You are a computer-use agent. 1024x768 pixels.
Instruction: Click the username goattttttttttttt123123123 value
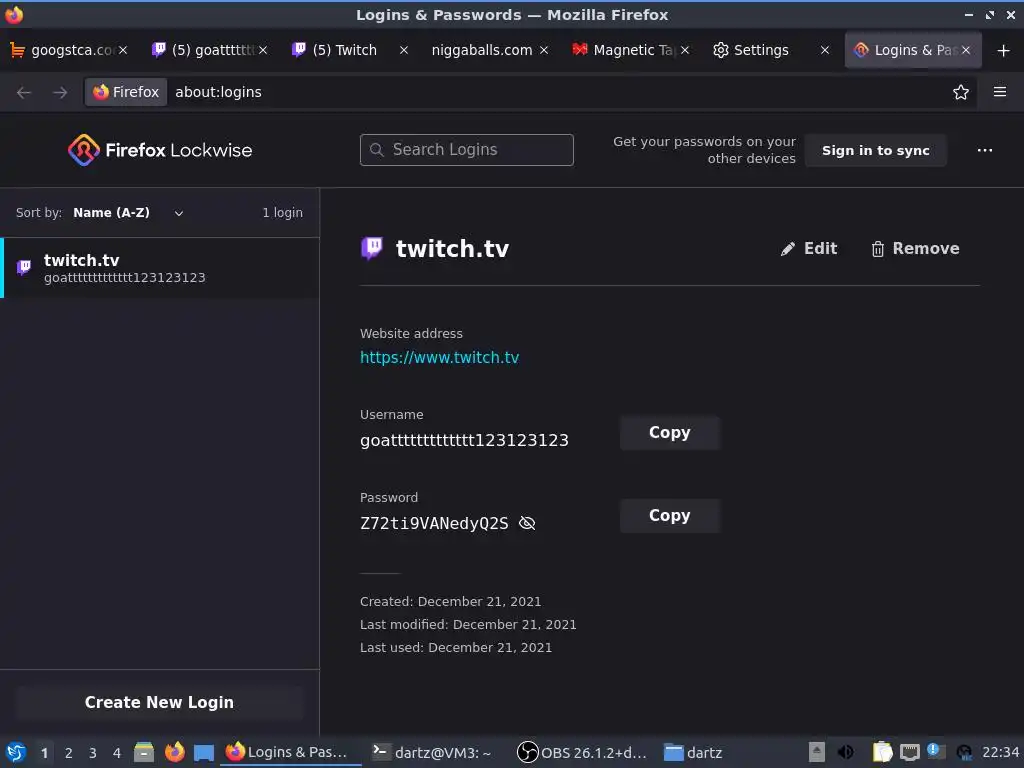464,440
